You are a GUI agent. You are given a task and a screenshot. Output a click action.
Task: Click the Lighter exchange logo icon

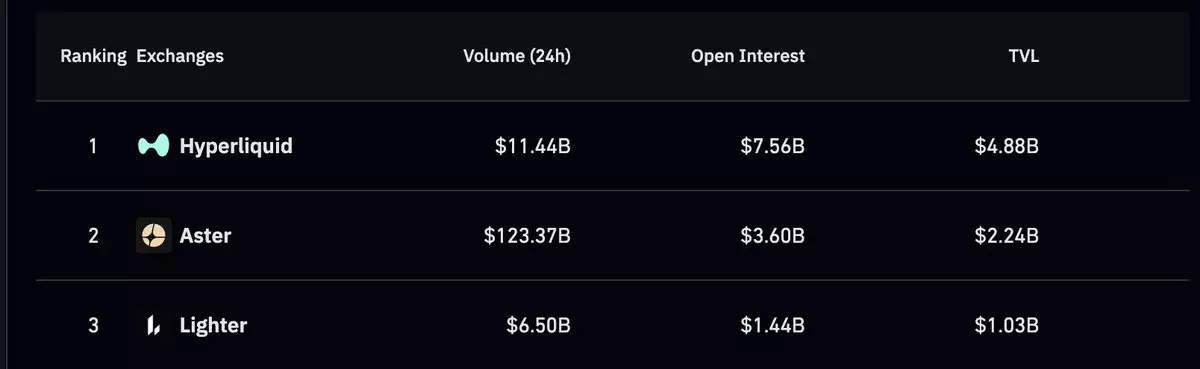[154, 325]
